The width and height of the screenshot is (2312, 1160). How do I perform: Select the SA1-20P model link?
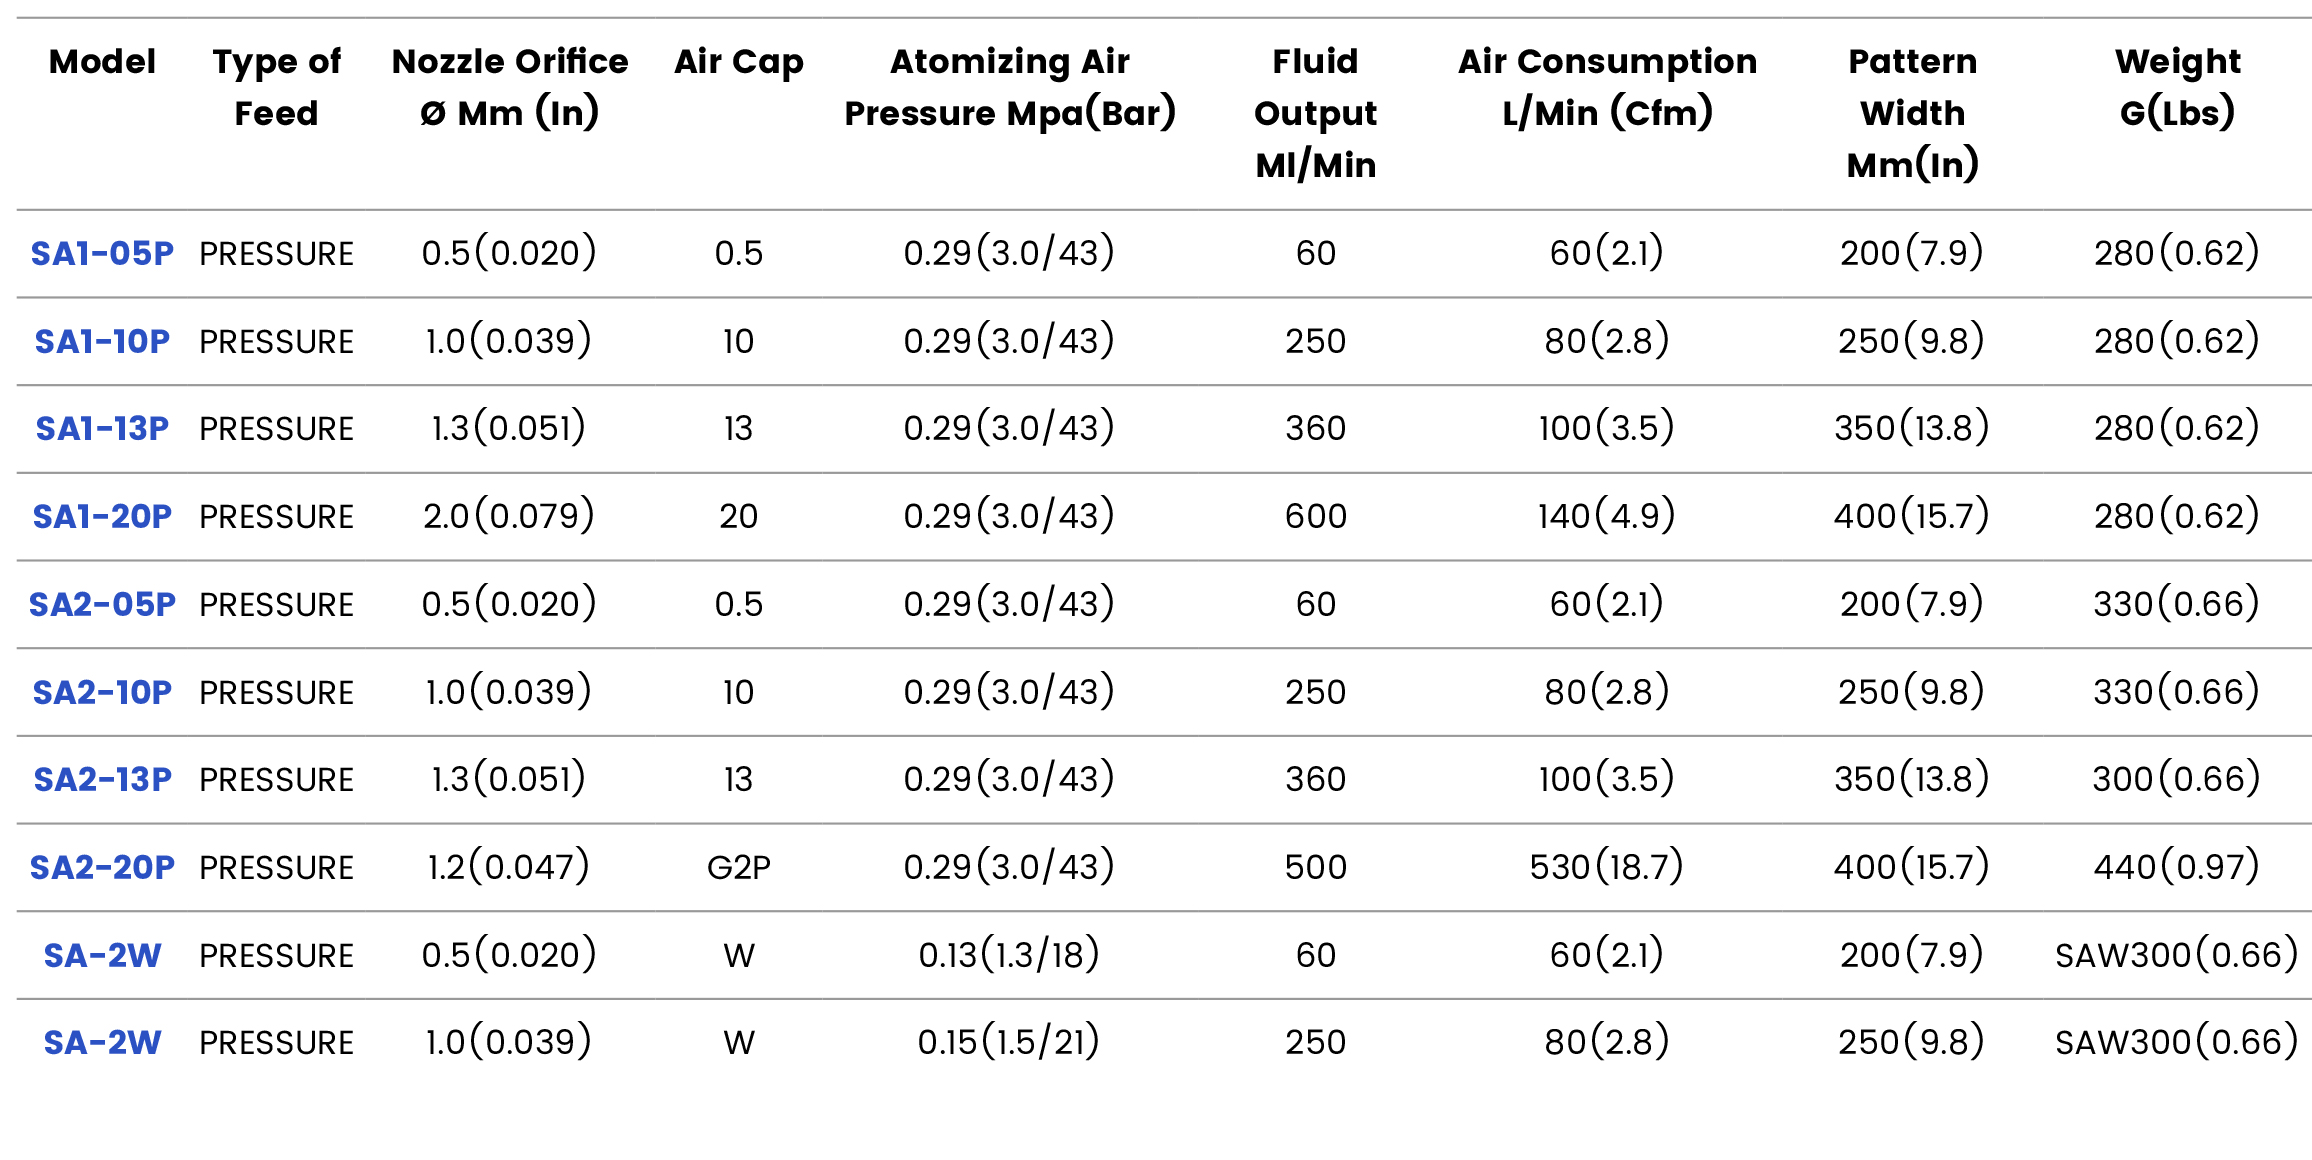[x=102, y=517]
